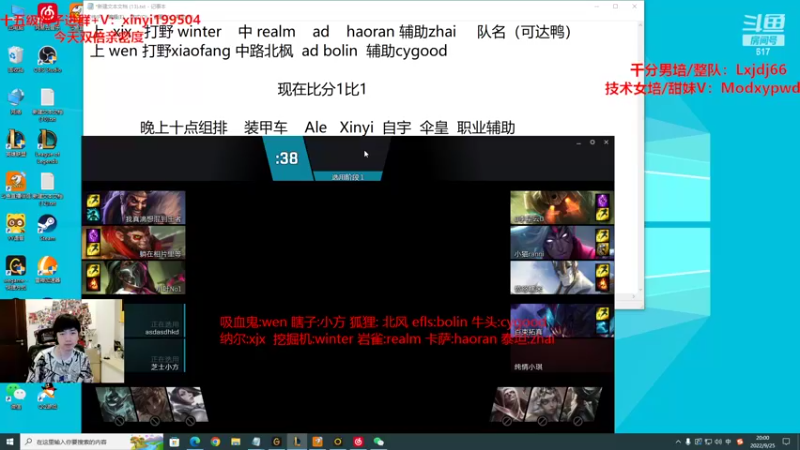Click the second banned champion on left side

[x=151, y=405]
